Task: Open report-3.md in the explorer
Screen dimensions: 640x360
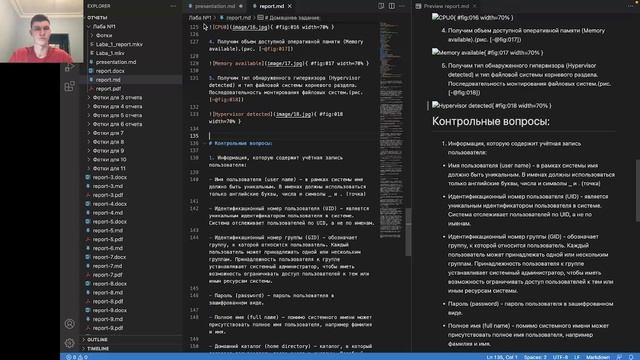Action: 107,186
